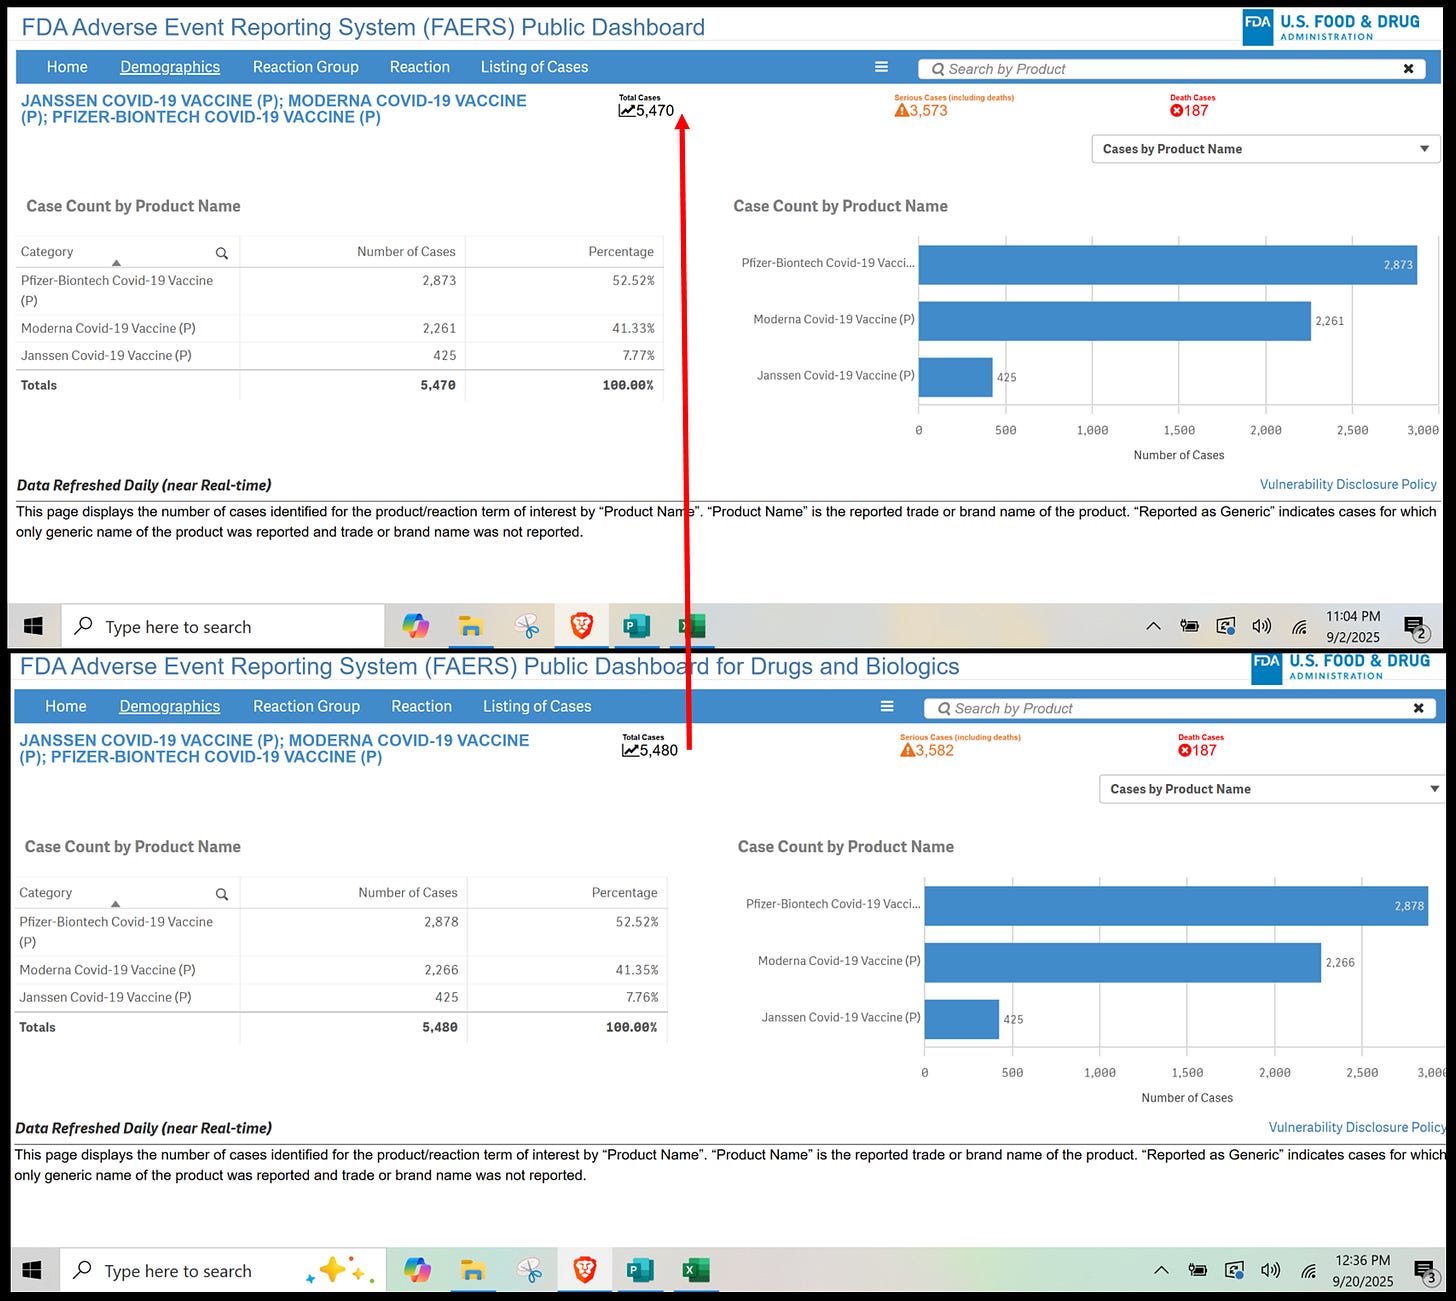Show hidden tray icons in upper taskbar
This screenshot has width=1456, height=1301.
coord(1153,626)
